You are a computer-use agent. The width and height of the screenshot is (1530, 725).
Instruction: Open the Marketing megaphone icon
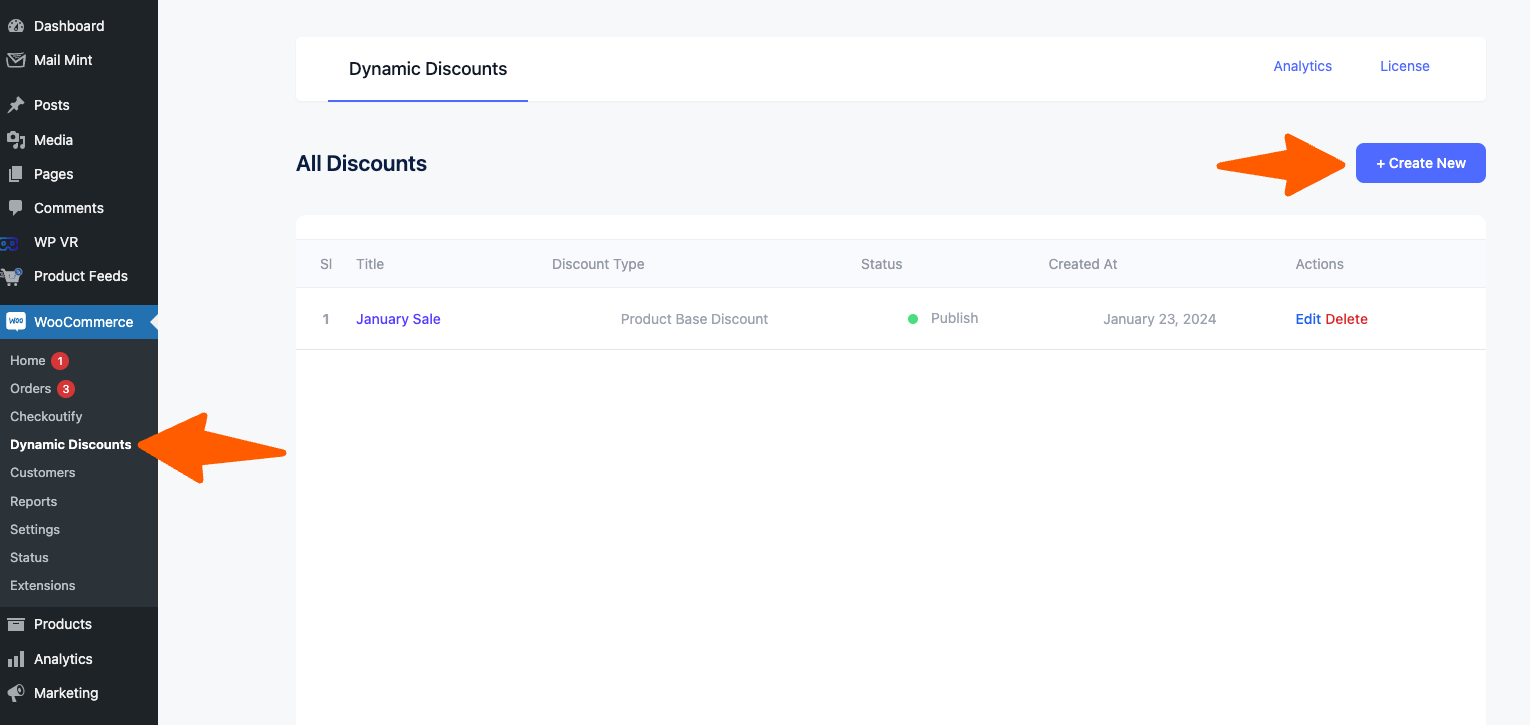(16, 693)
